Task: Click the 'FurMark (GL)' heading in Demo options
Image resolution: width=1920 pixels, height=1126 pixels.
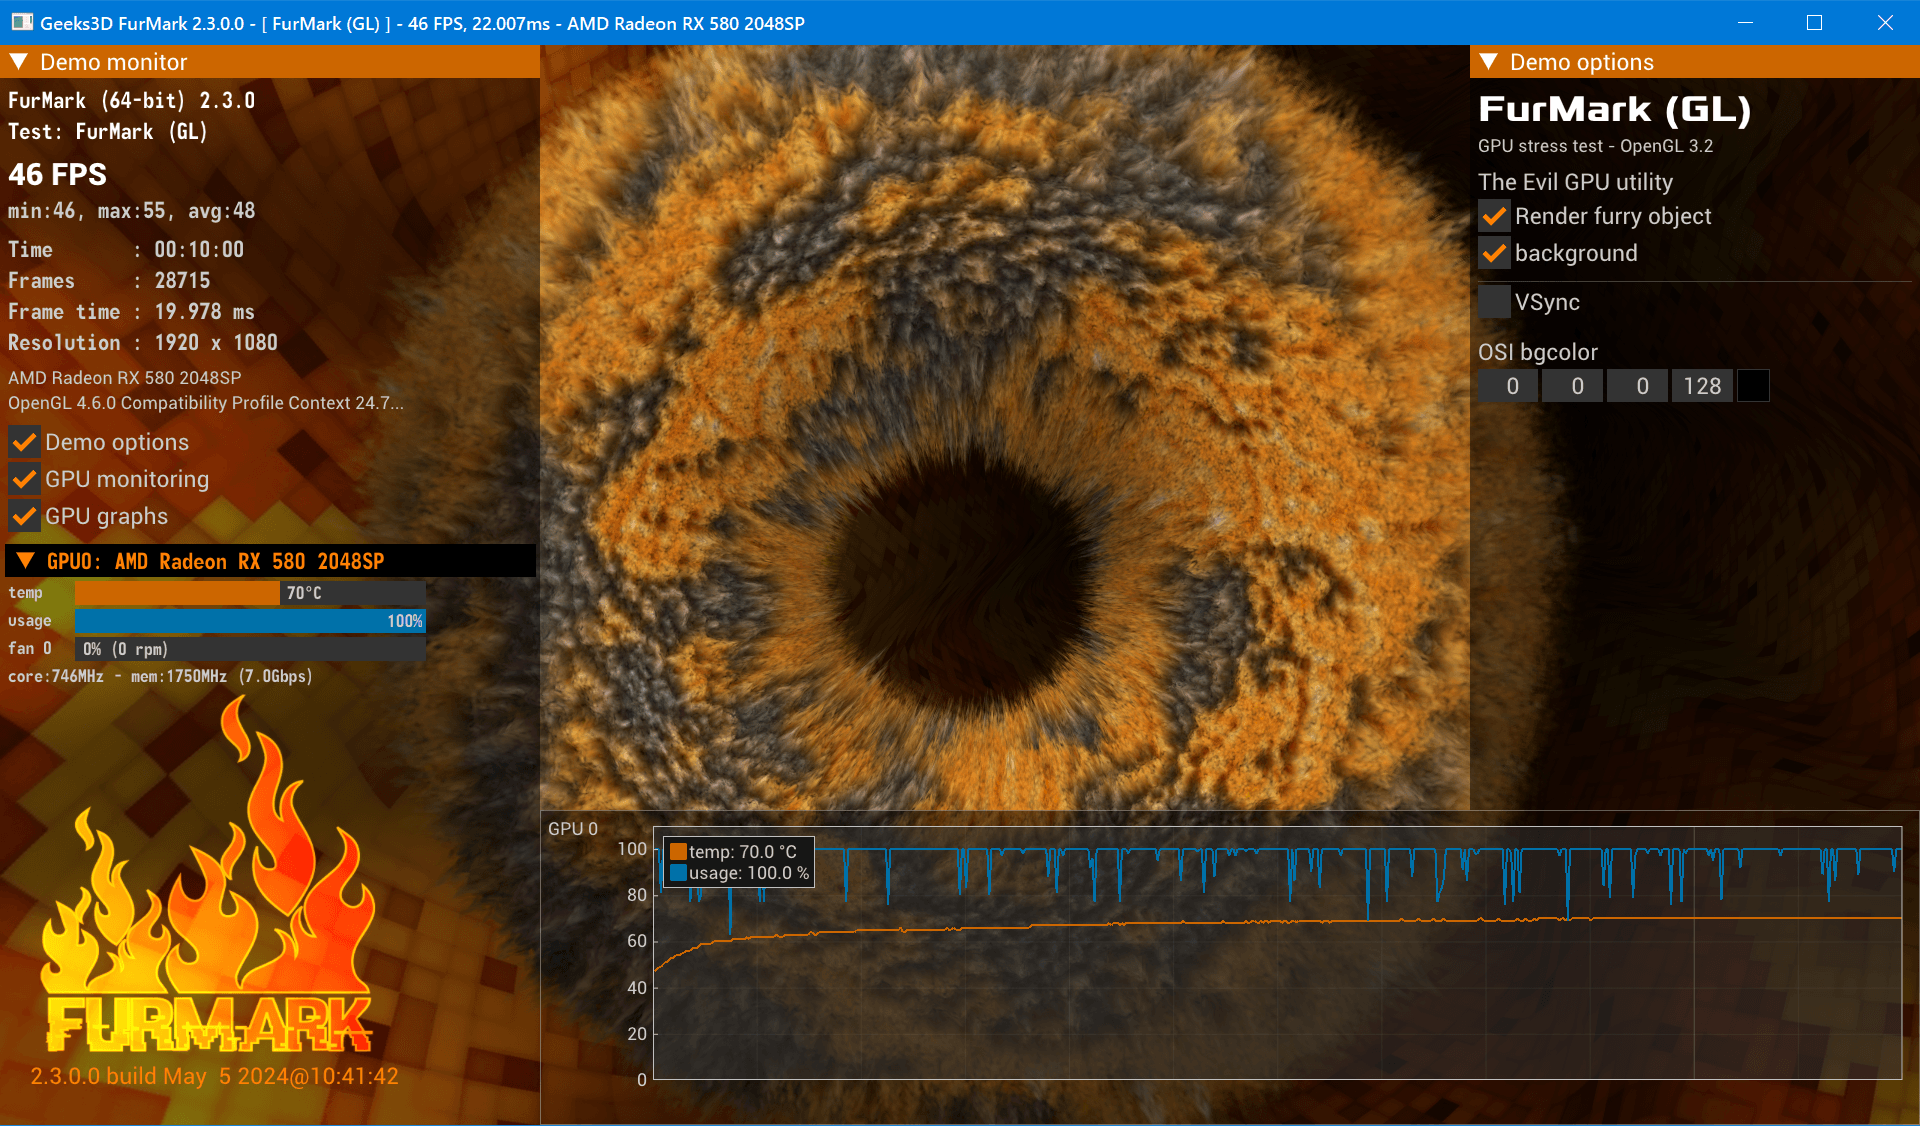Action: (1614, 110)
